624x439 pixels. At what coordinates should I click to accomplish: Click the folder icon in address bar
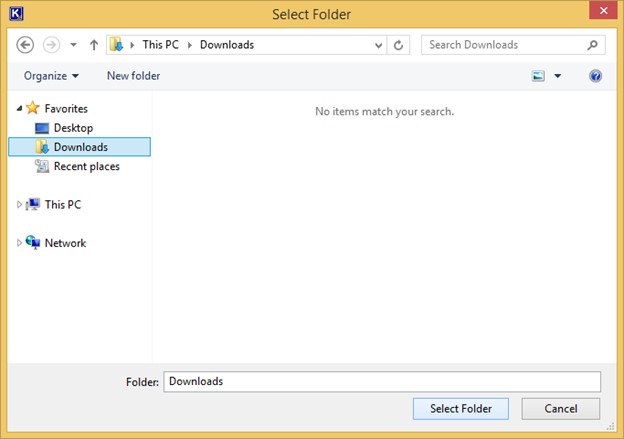pyautogui.click(x=117, y=45)
